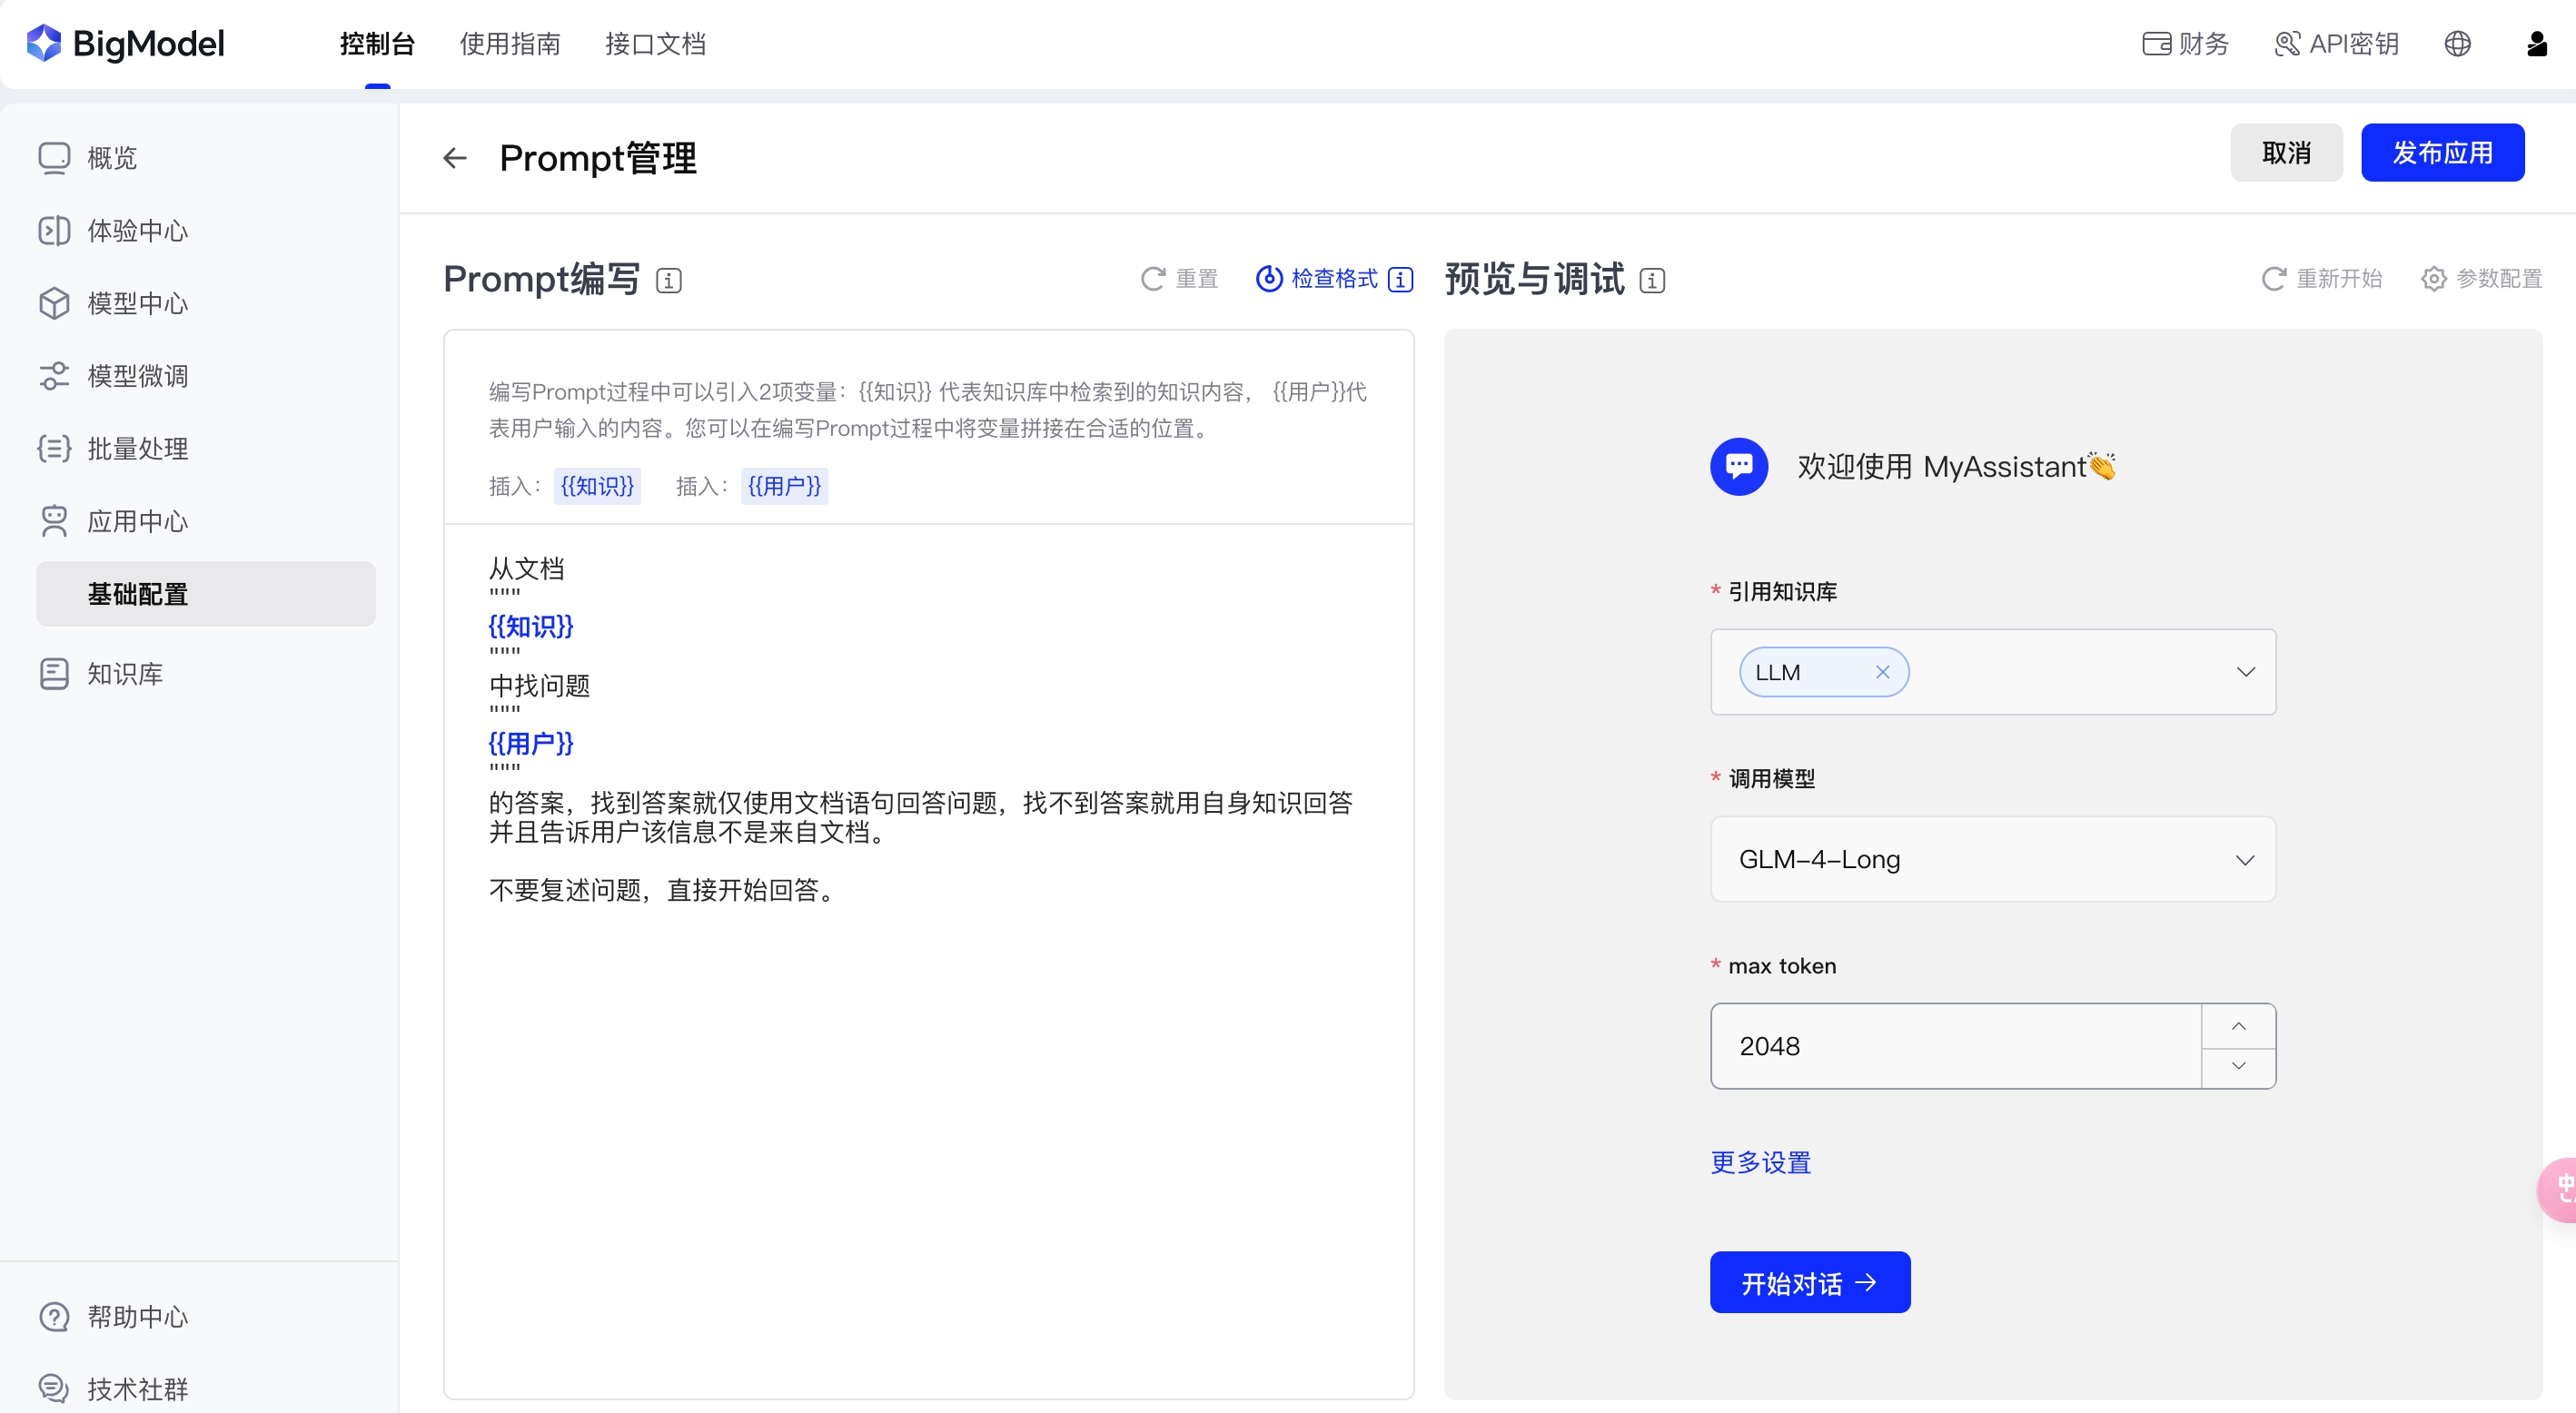Click the 重置 reset icon
The image size is (2576, 1413).
(x=1153, y=279)
